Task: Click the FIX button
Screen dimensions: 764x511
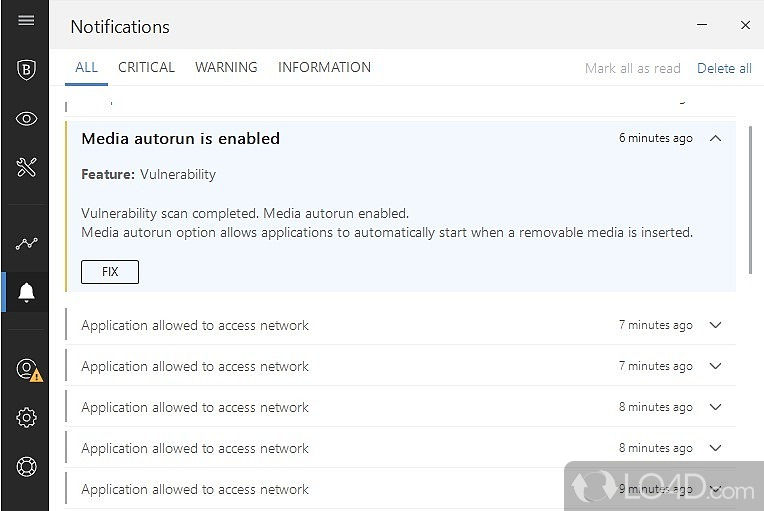Action: coord(110,271)
